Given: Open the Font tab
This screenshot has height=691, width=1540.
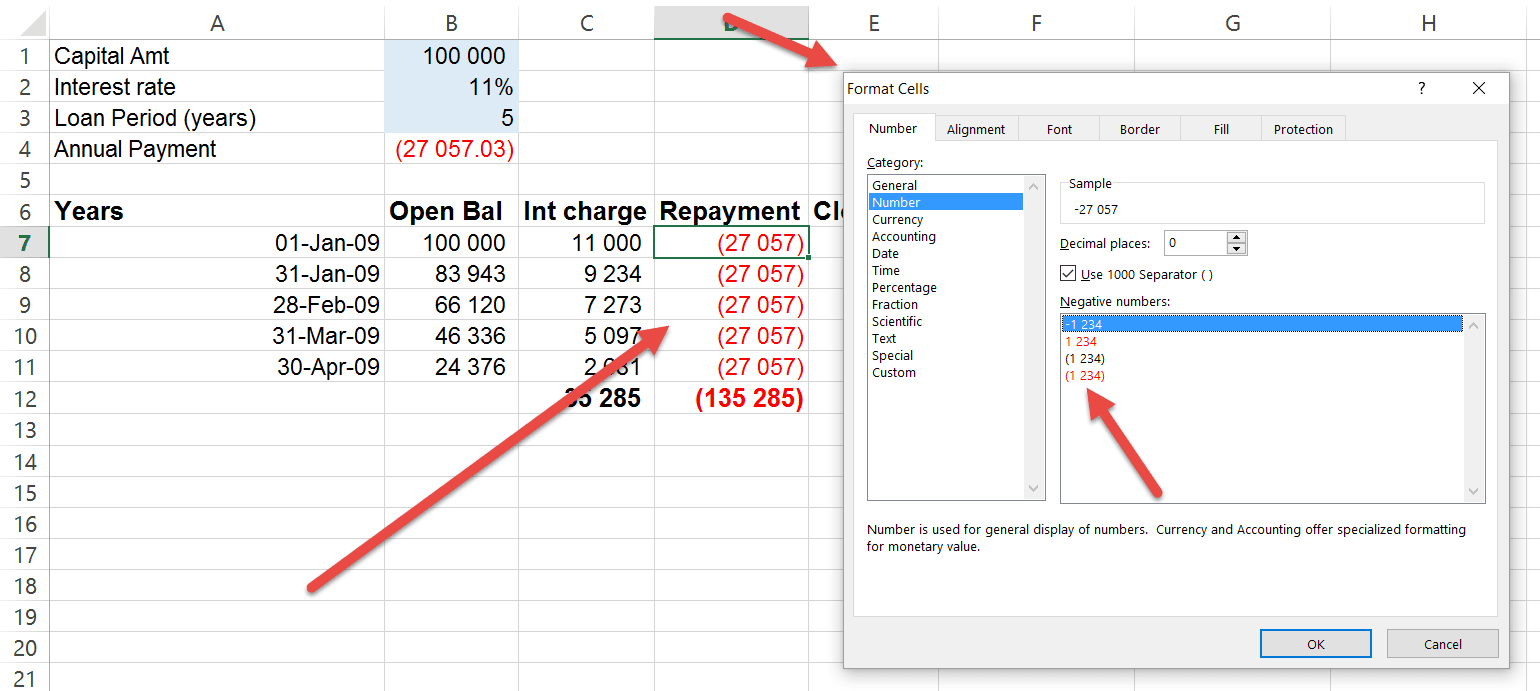Looking at the screenshot, I should [x=1059, y=129].
